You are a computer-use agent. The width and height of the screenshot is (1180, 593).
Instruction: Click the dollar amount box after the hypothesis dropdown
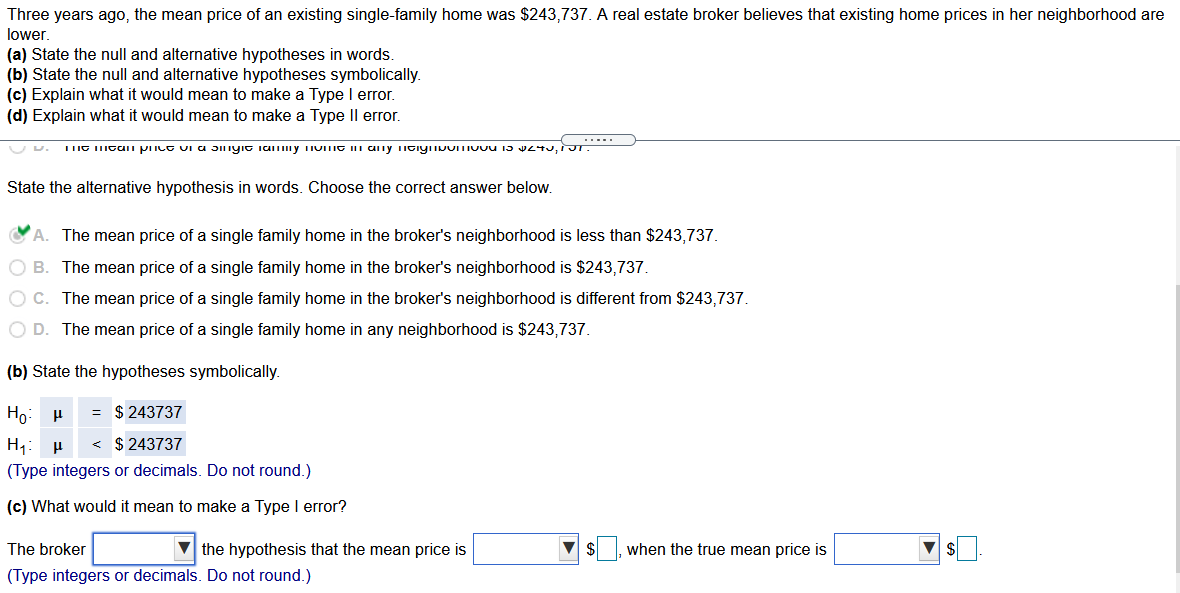coord(606,548)
